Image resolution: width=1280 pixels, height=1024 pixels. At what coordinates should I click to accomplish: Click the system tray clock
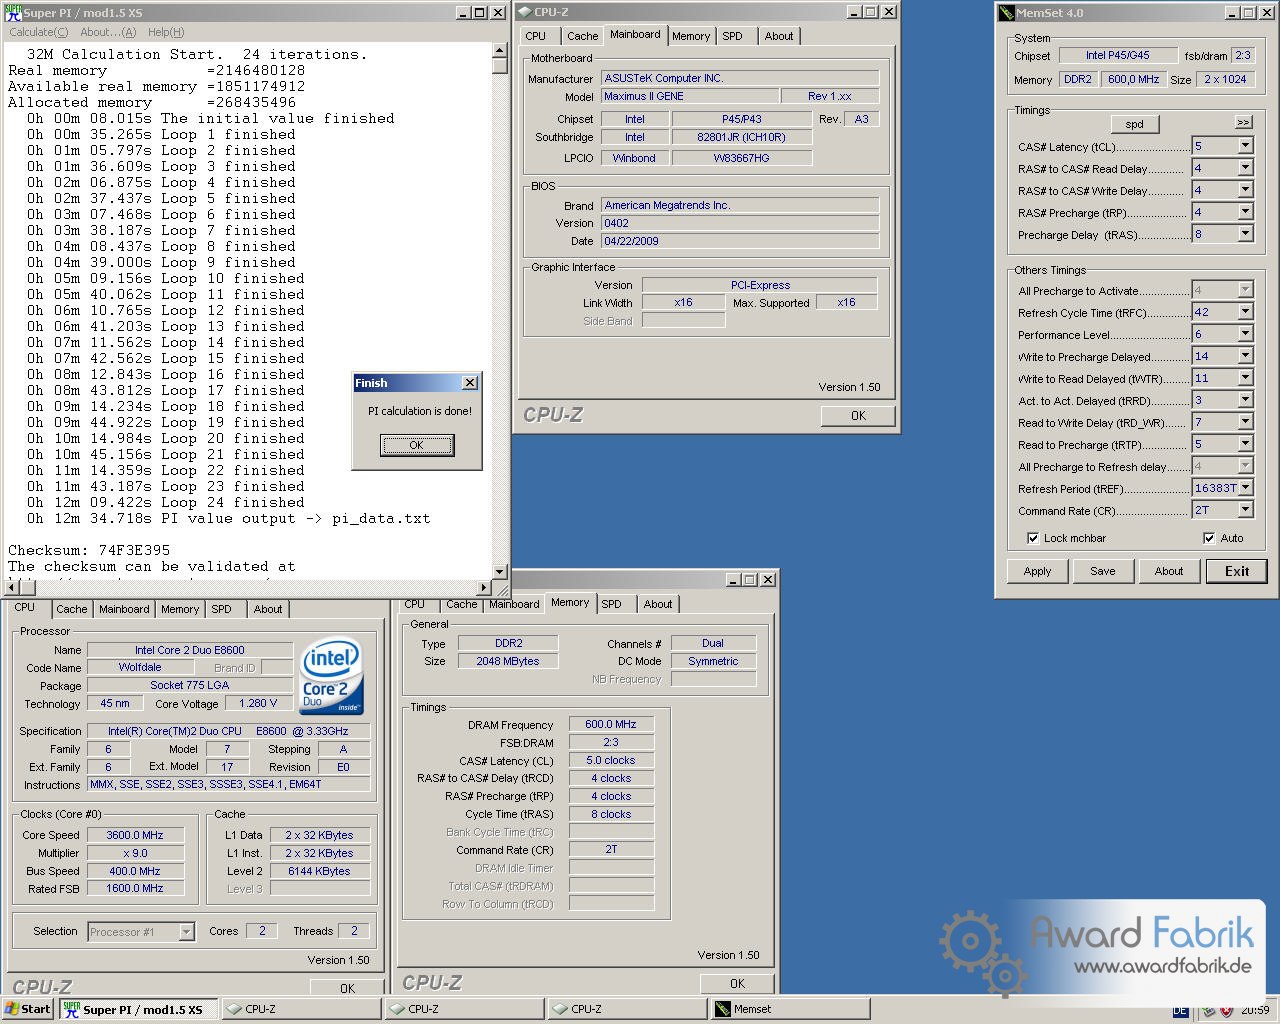(1255, 1010)
